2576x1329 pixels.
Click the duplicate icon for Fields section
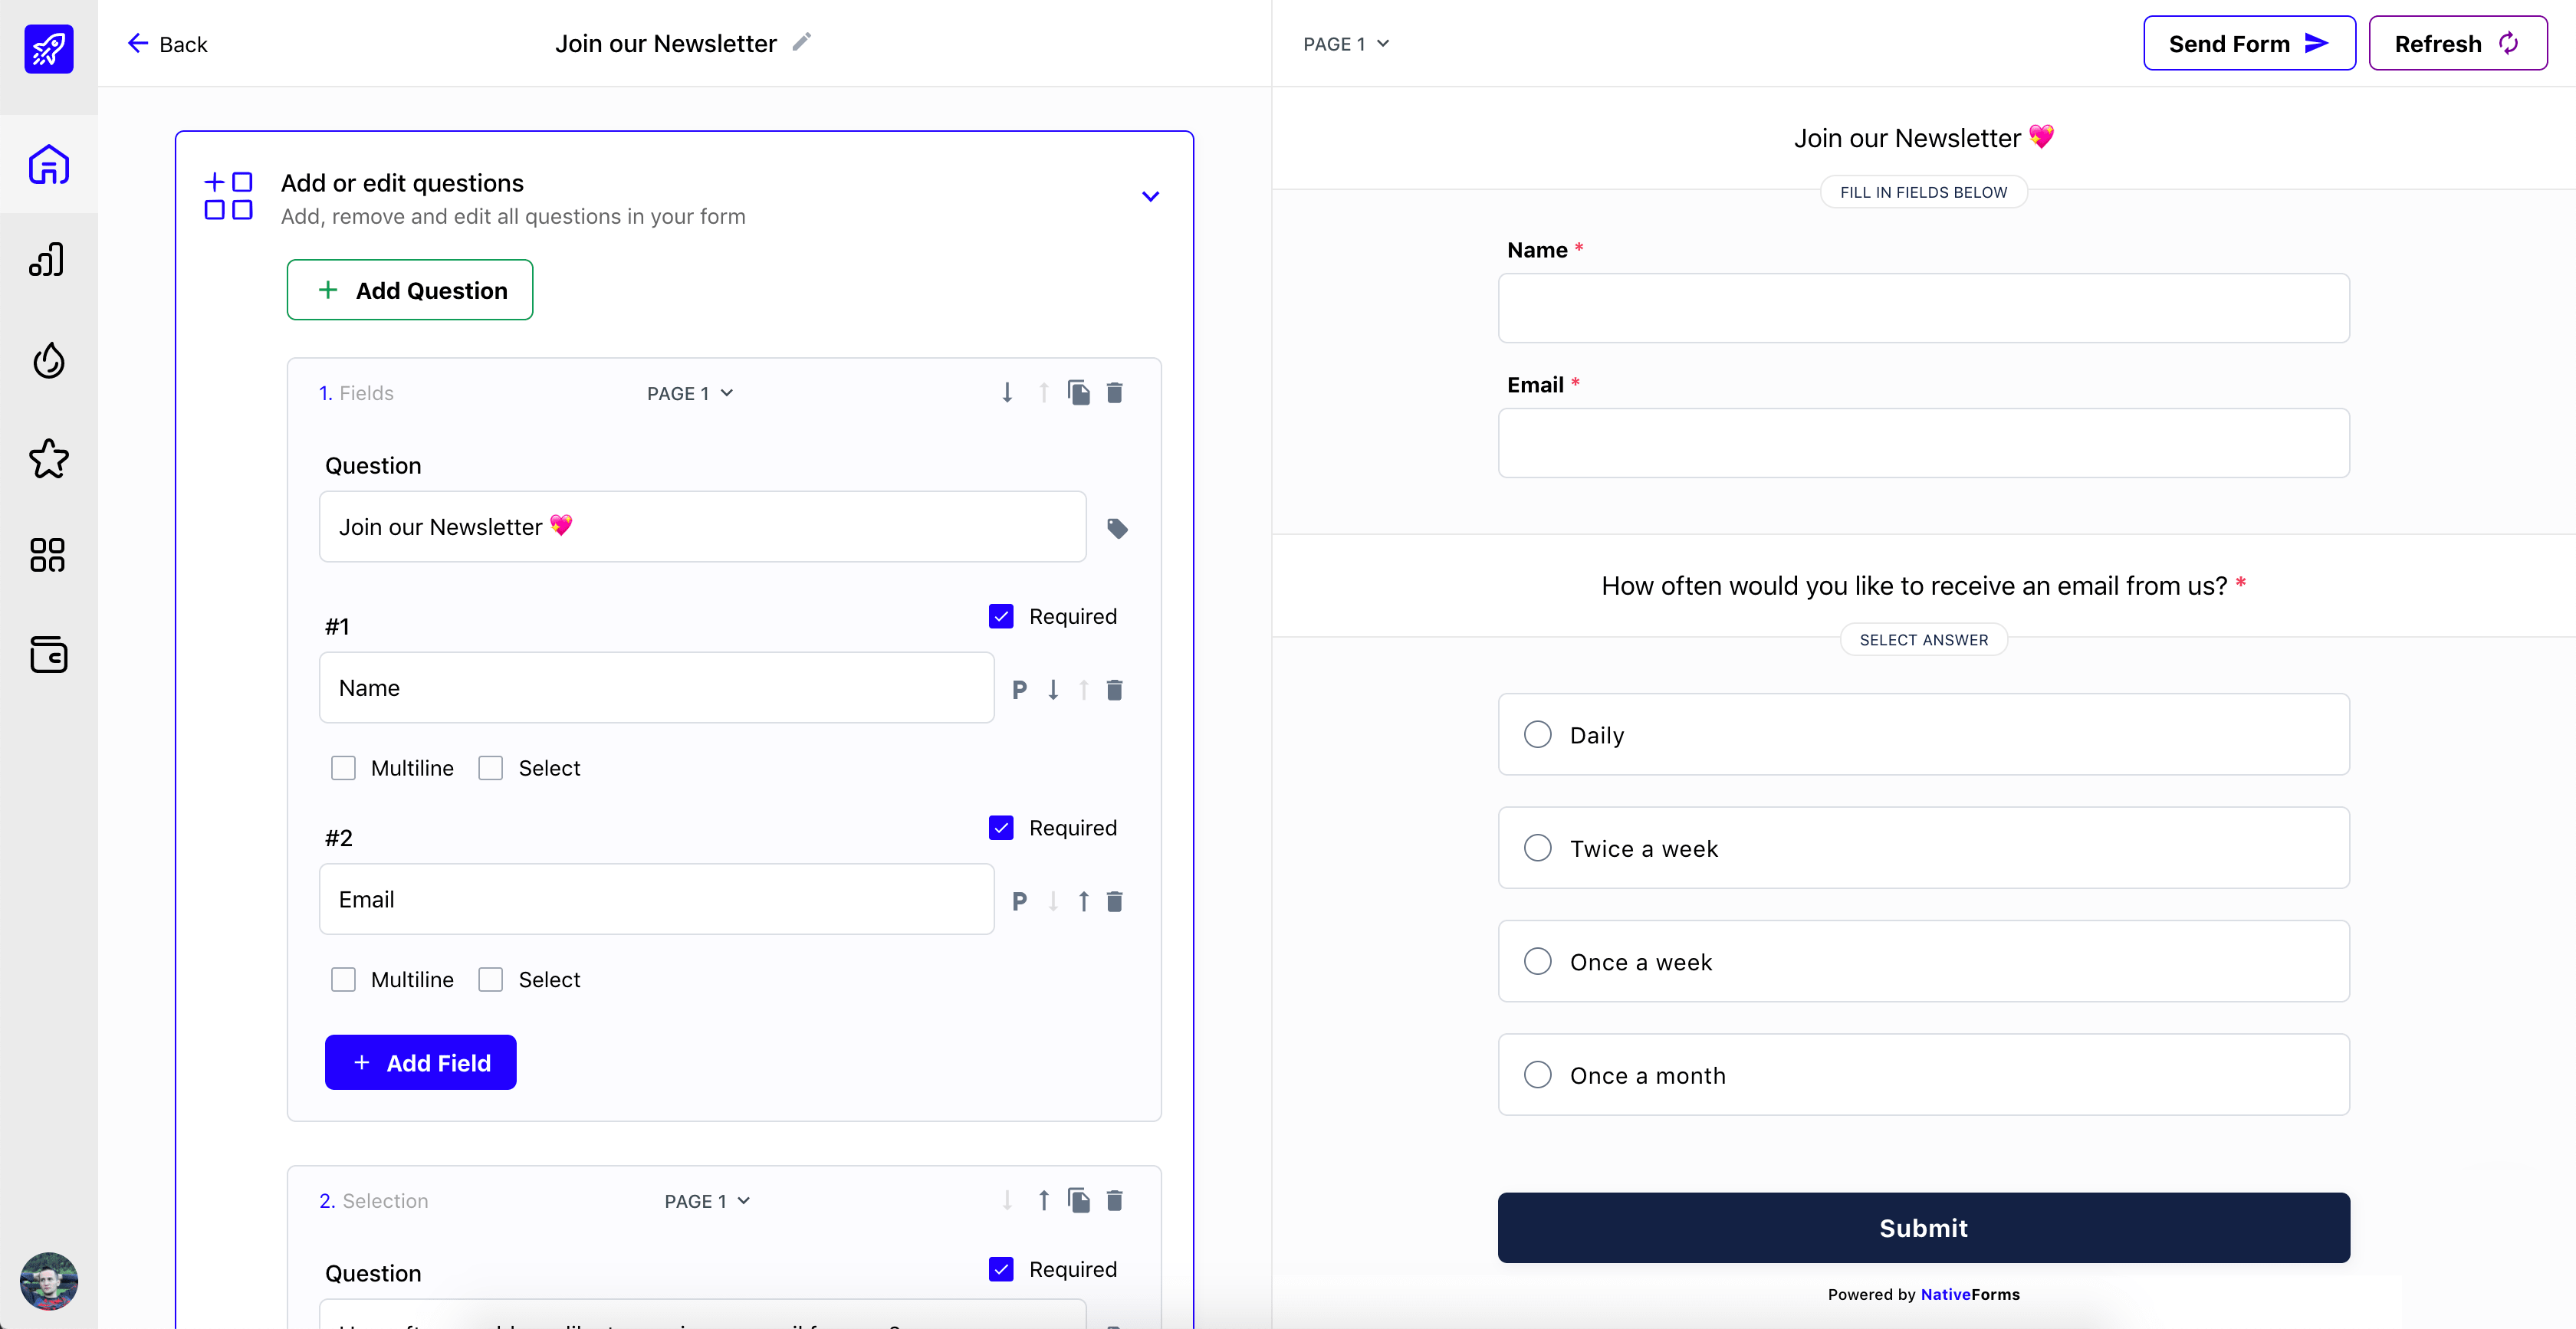1078,392
